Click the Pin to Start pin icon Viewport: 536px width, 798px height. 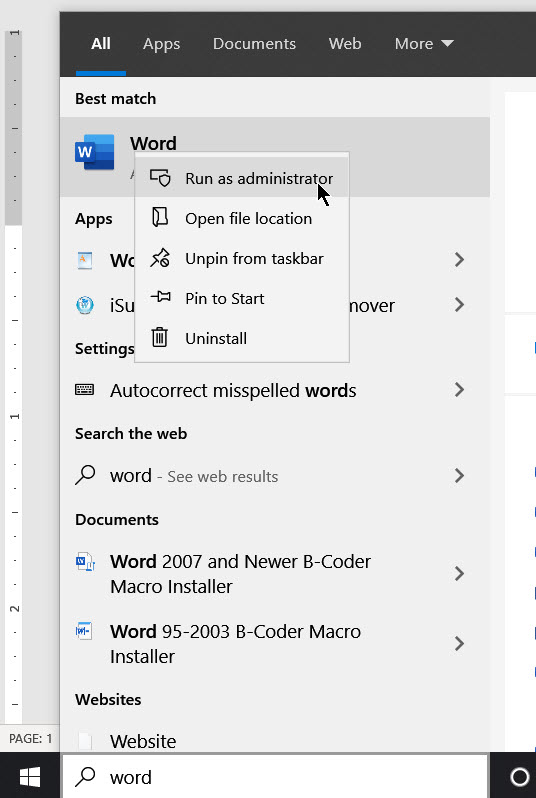[x=160, y=296]
